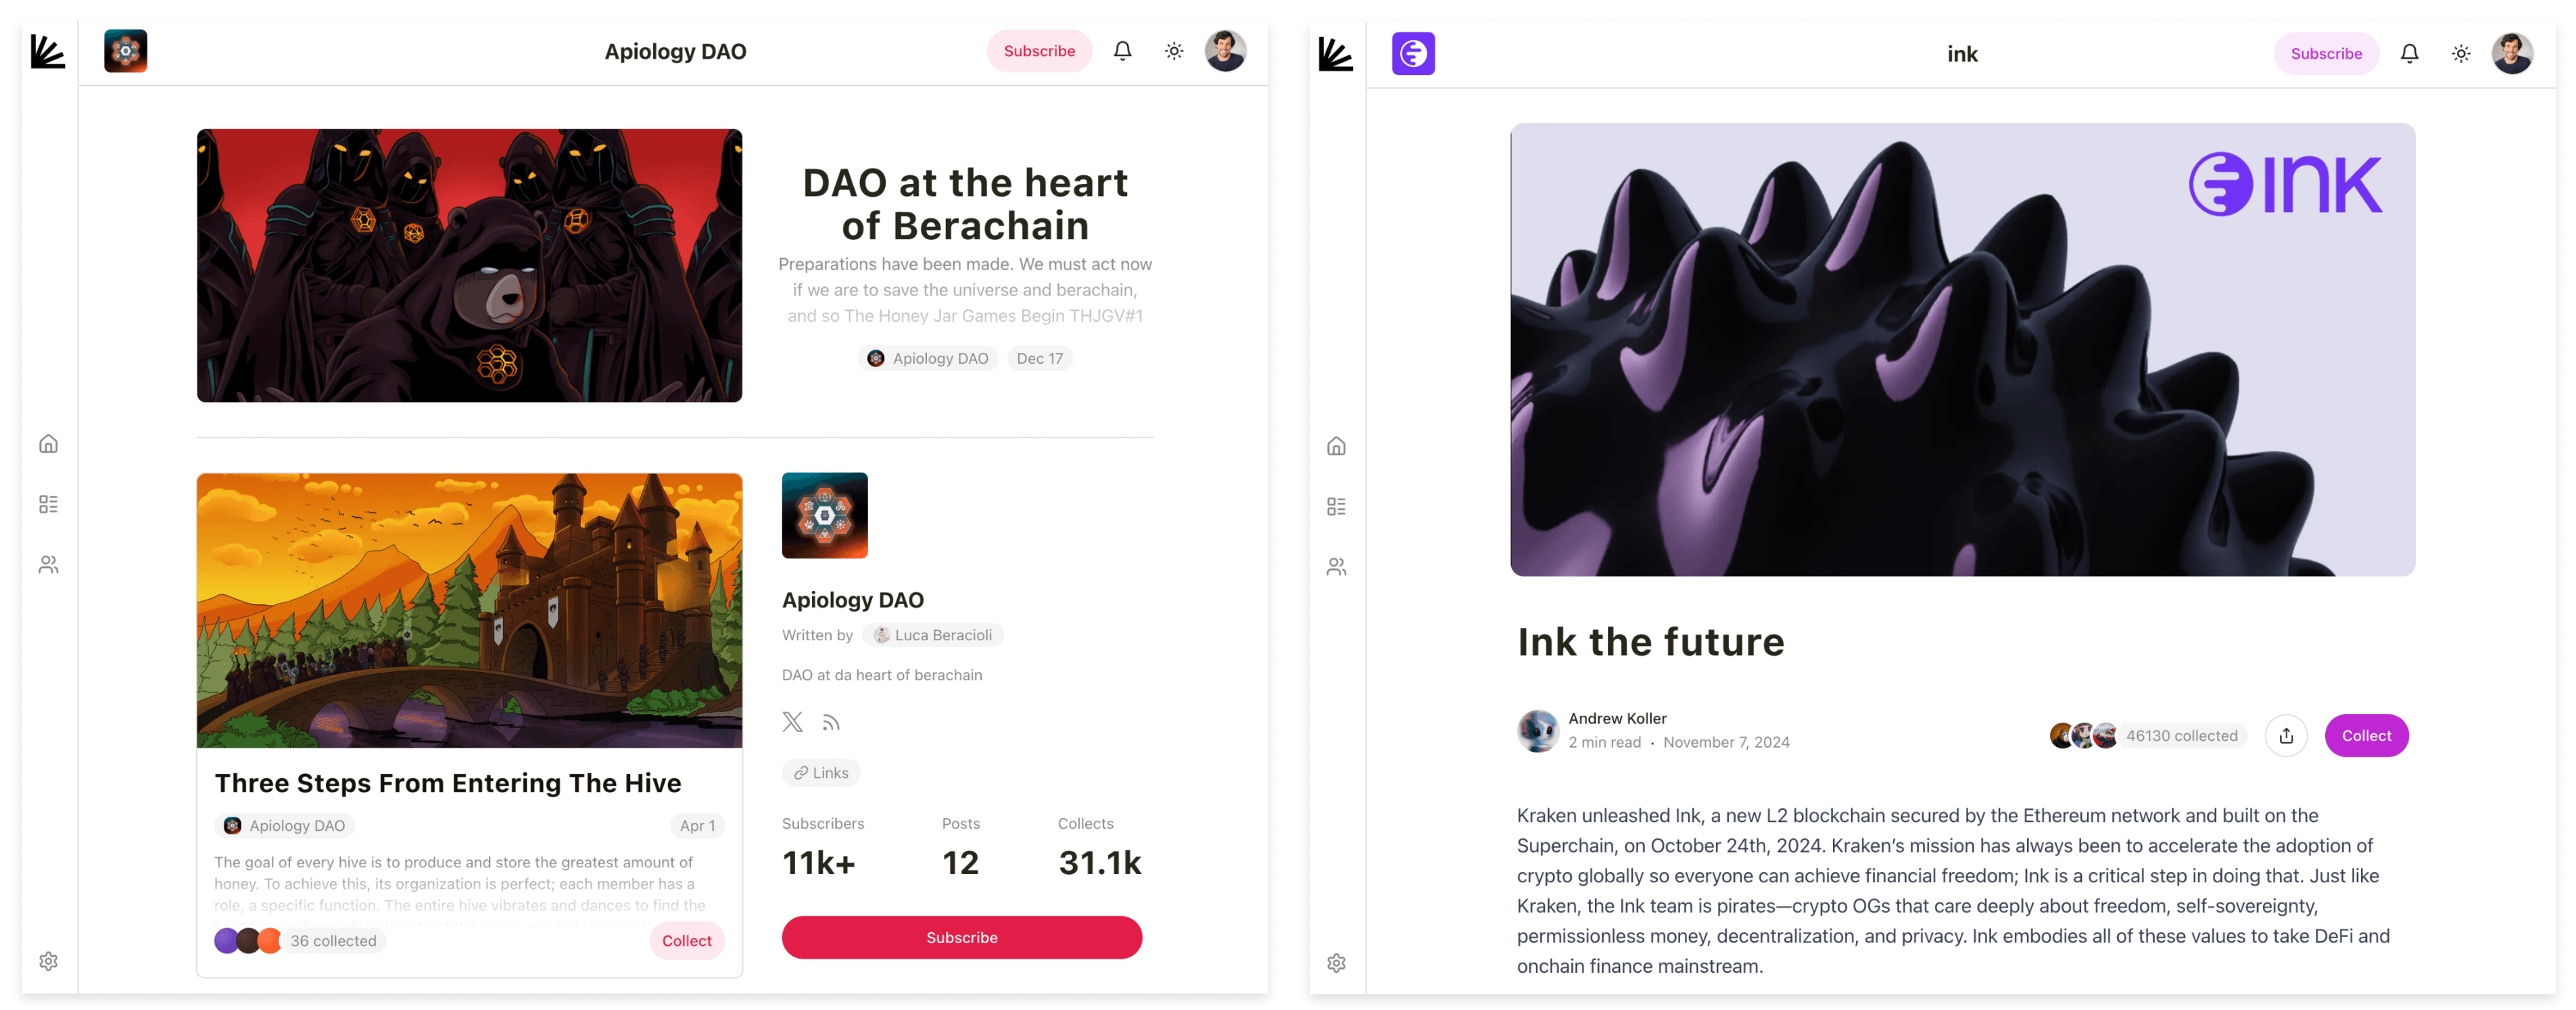Toggle light/dark theme in Apiology DAO header
Screen dimensions: 2576x1010
(1174, 51)
